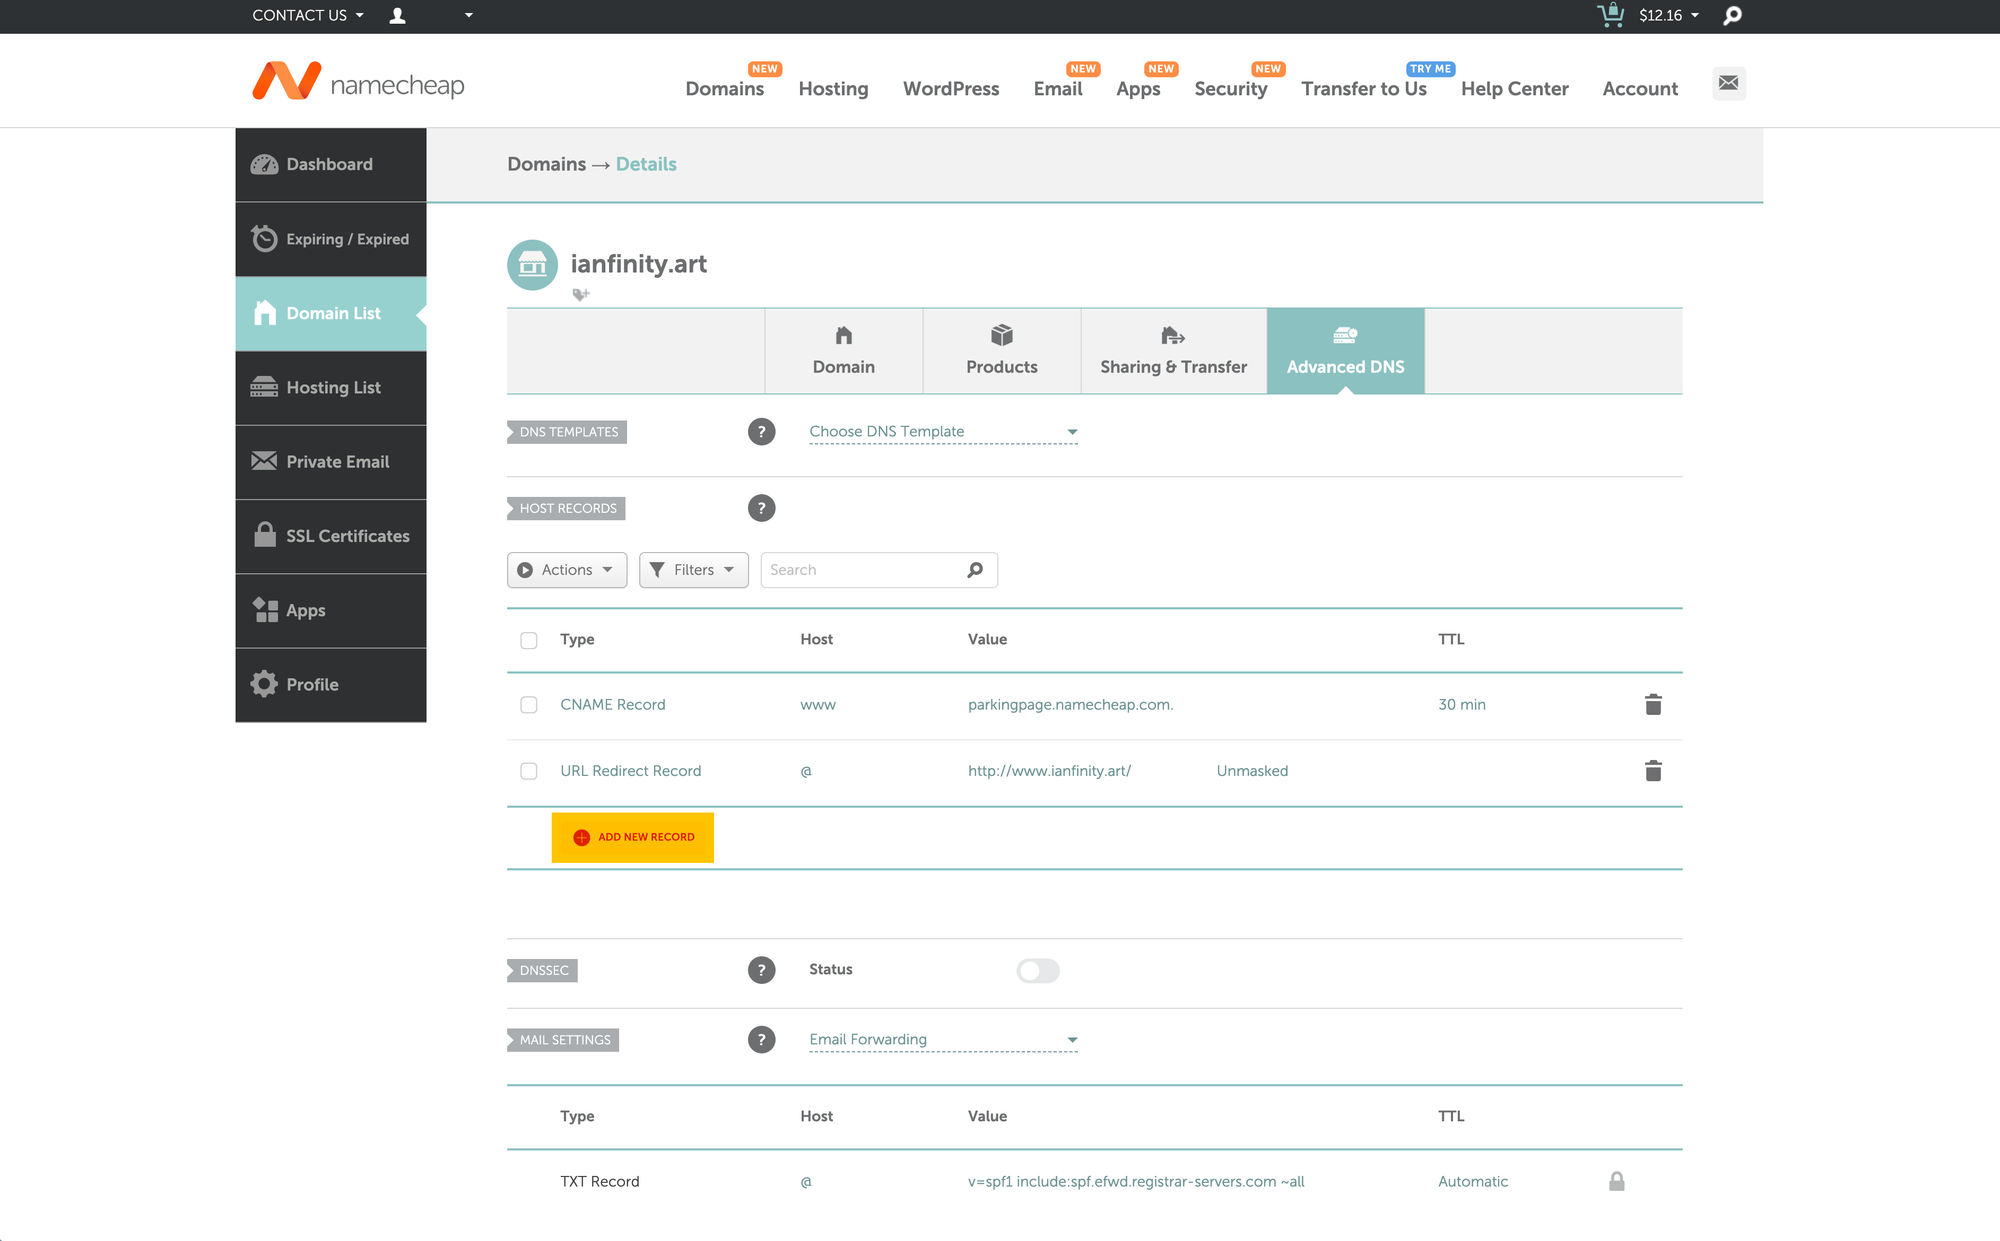Open help for DNS Templates
Viewport: 2000px width, 1241px height.
(x=761, y=432)
